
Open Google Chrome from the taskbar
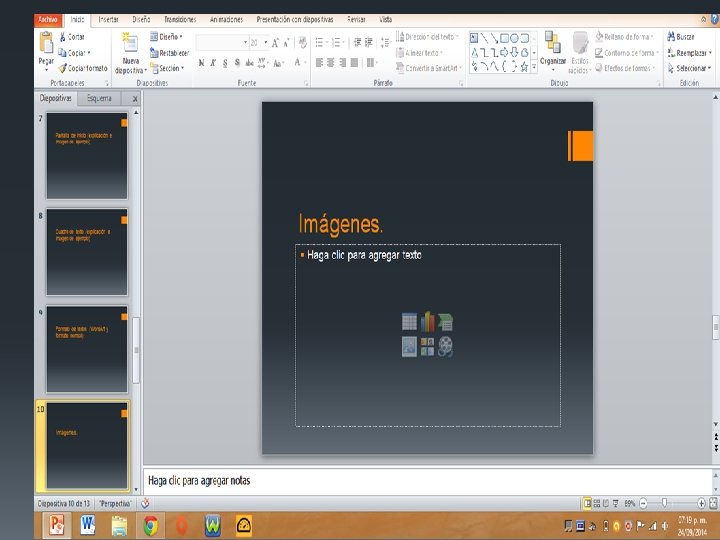click(x=150, y=525)
